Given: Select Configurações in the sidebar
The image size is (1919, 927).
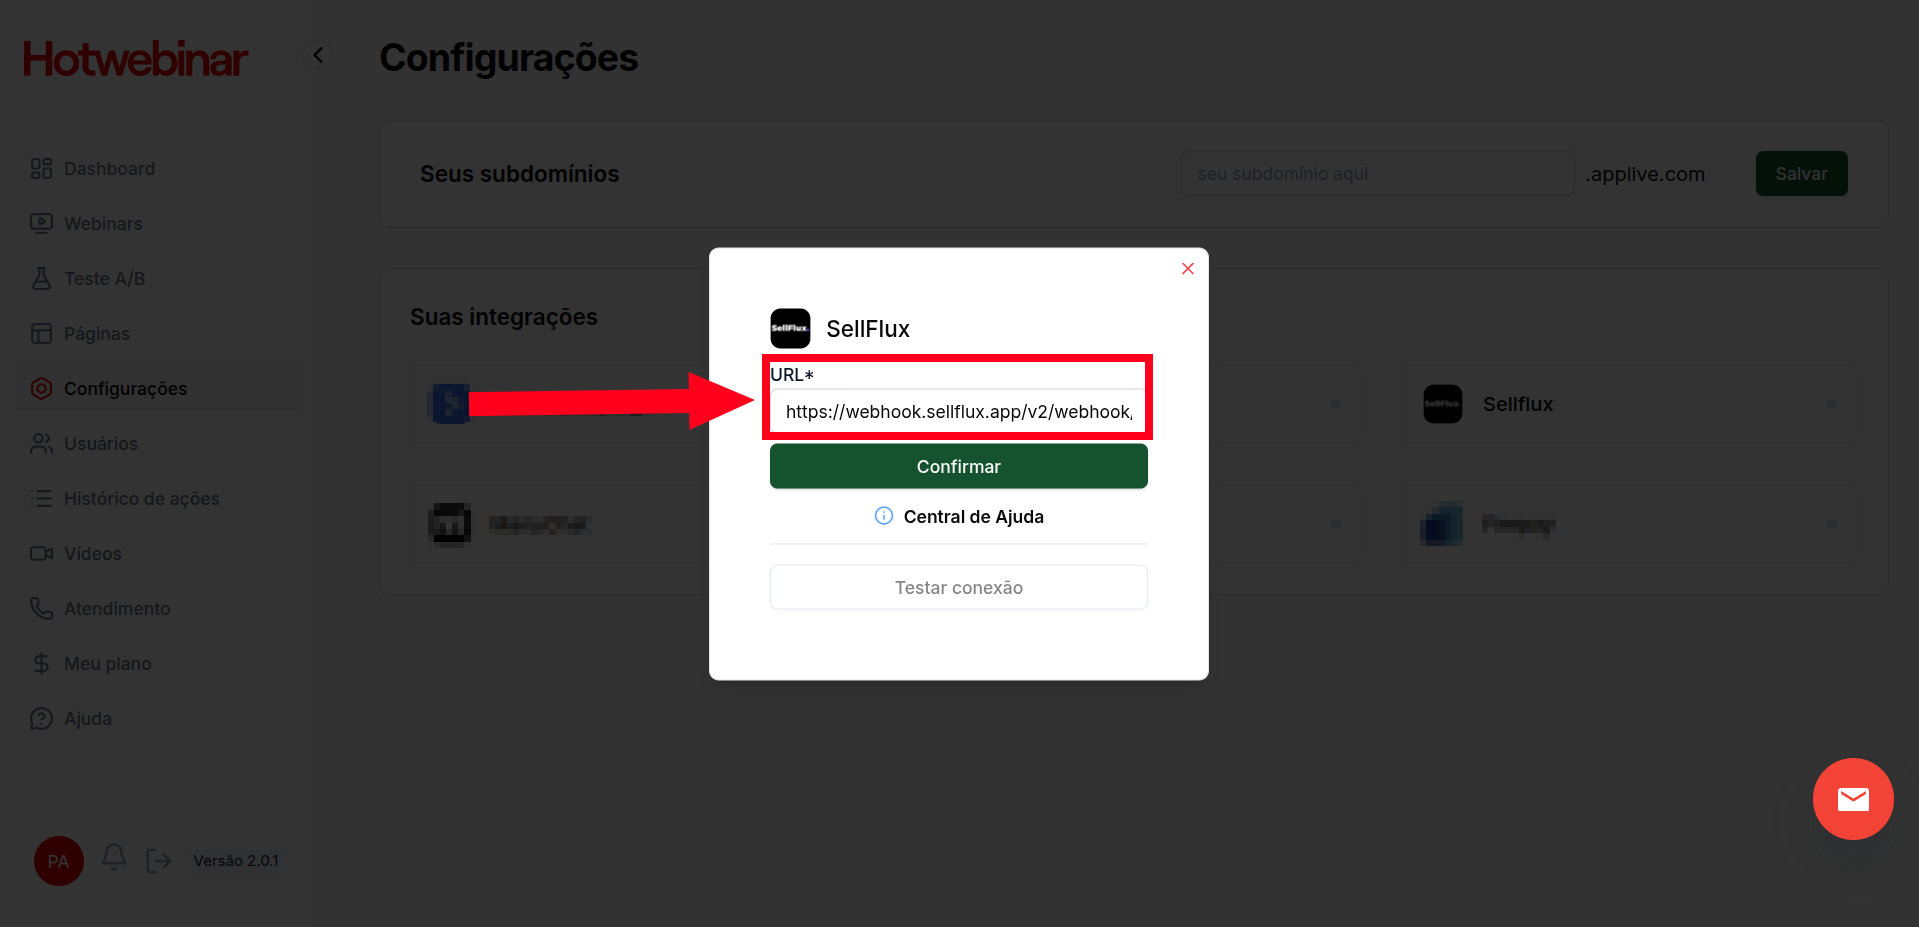Looking at the screenshot, I should (160, 389).
